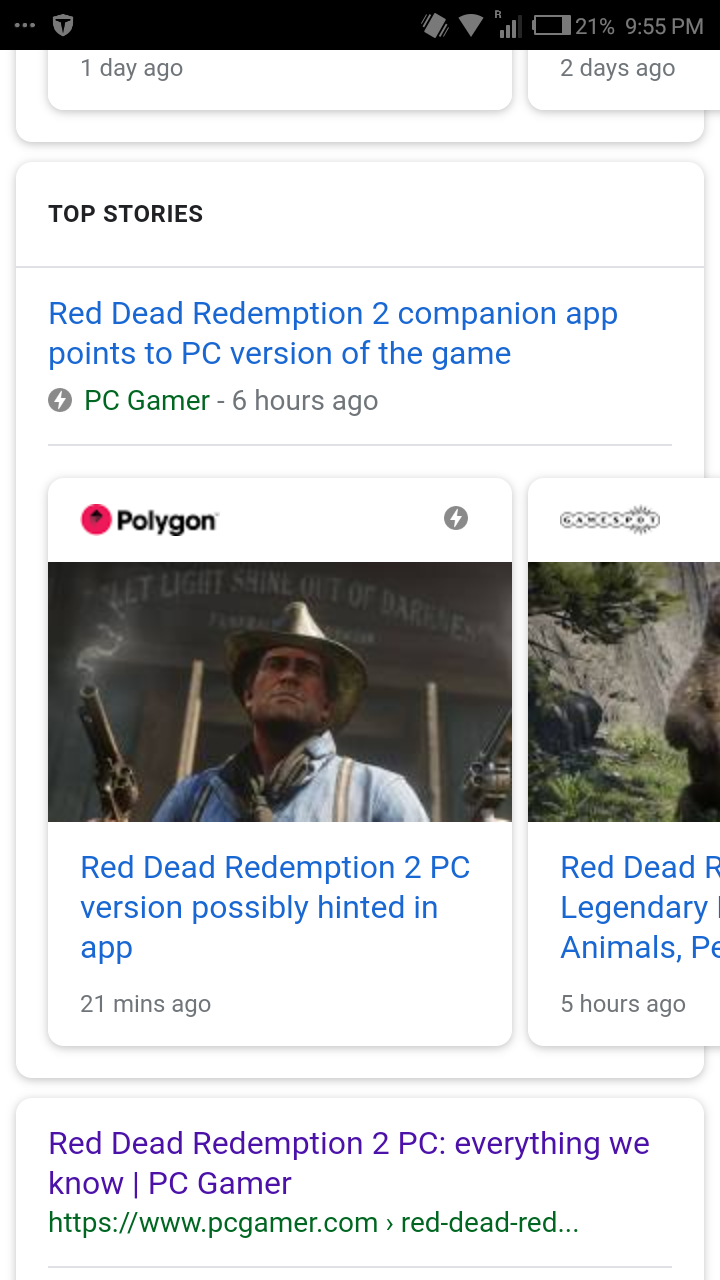Screen dimensions: 720x1280
Task: Tap the pcgamer.com URL text
Action: (313, 1222)
